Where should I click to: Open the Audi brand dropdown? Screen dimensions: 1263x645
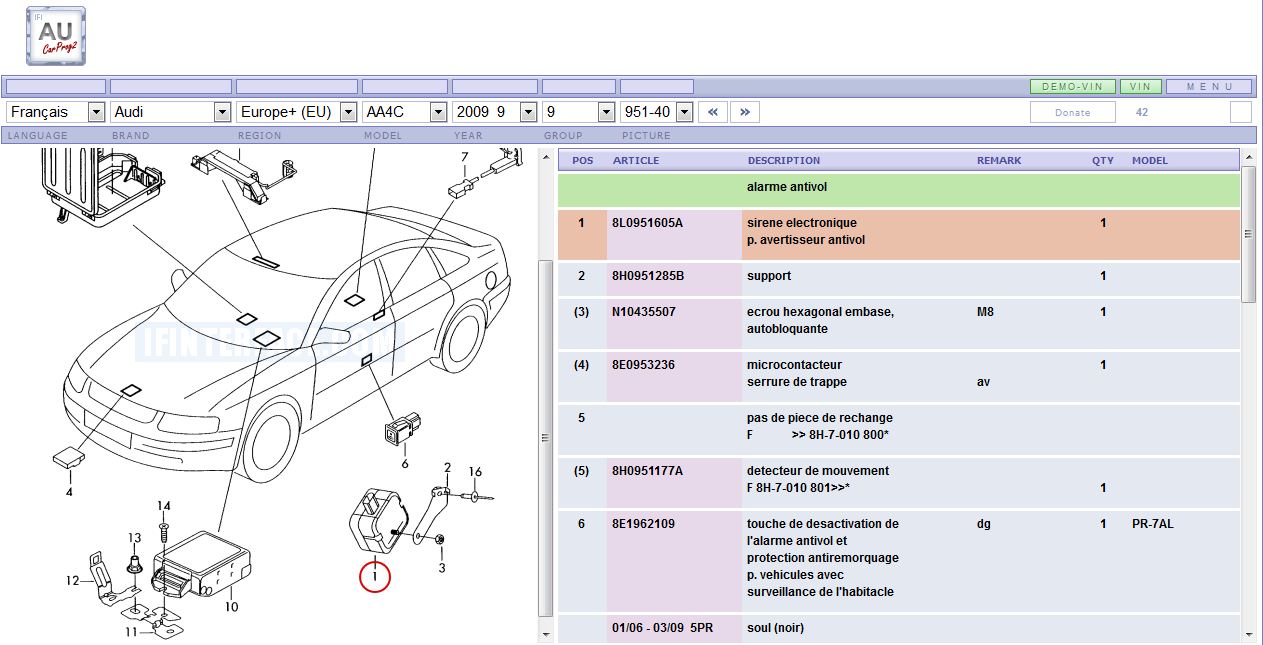point(222,112)
